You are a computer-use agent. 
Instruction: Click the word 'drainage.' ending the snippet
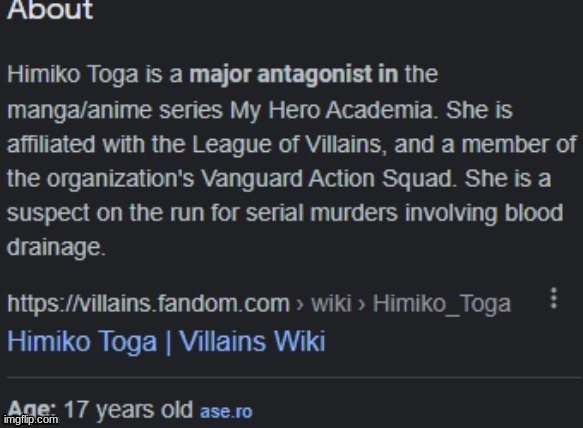[56, 247]
